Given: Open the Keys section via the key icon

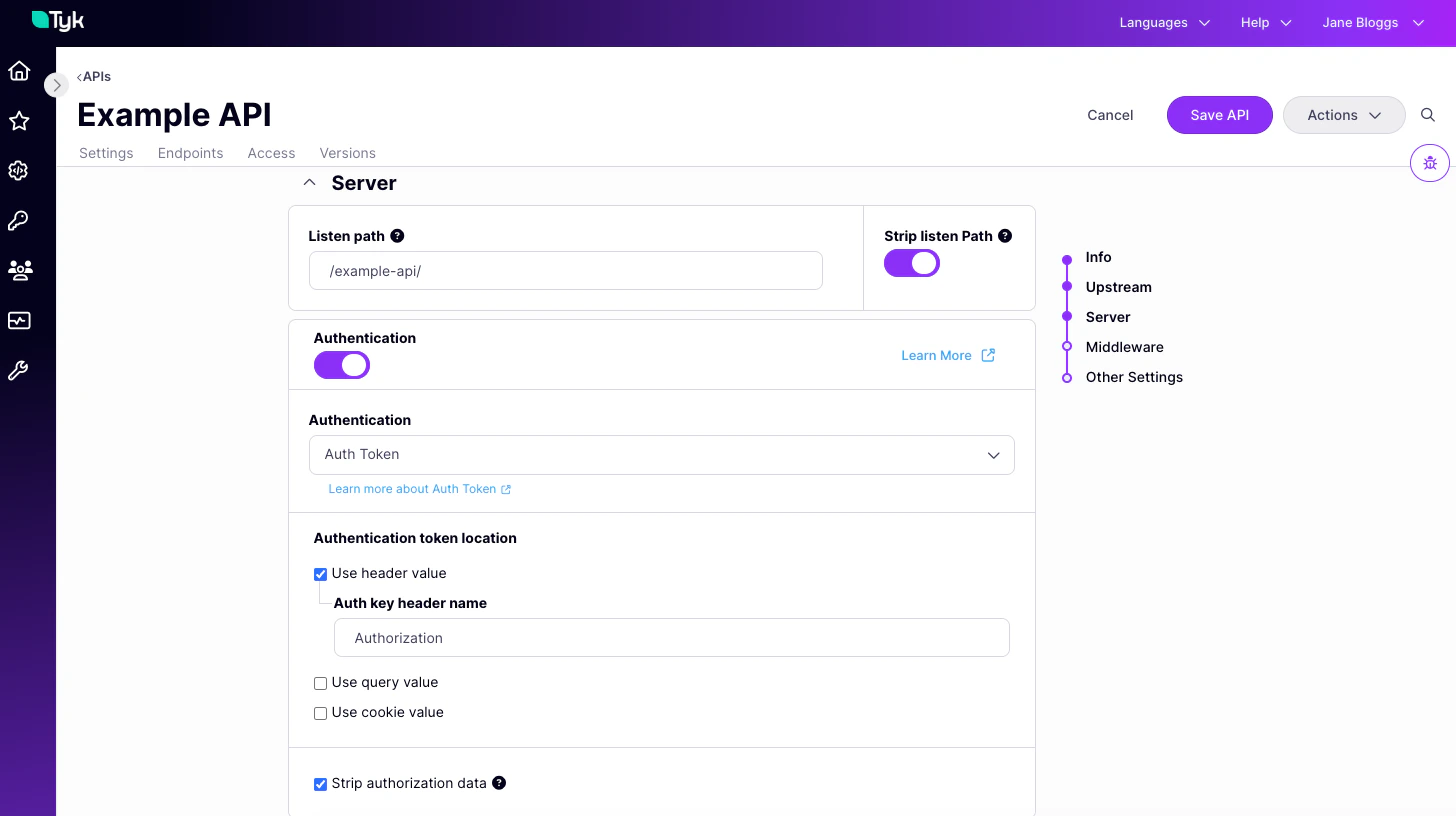Looking at the screenshot, I should pyautogui.click(x=18, y=220).
